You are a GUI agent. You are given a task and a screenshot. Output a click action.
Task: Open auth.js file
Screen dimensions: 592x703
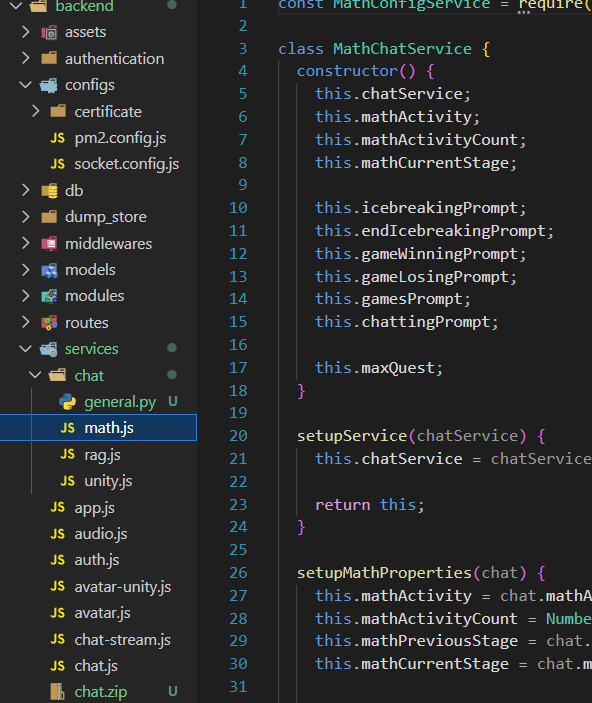coord(97,560)
